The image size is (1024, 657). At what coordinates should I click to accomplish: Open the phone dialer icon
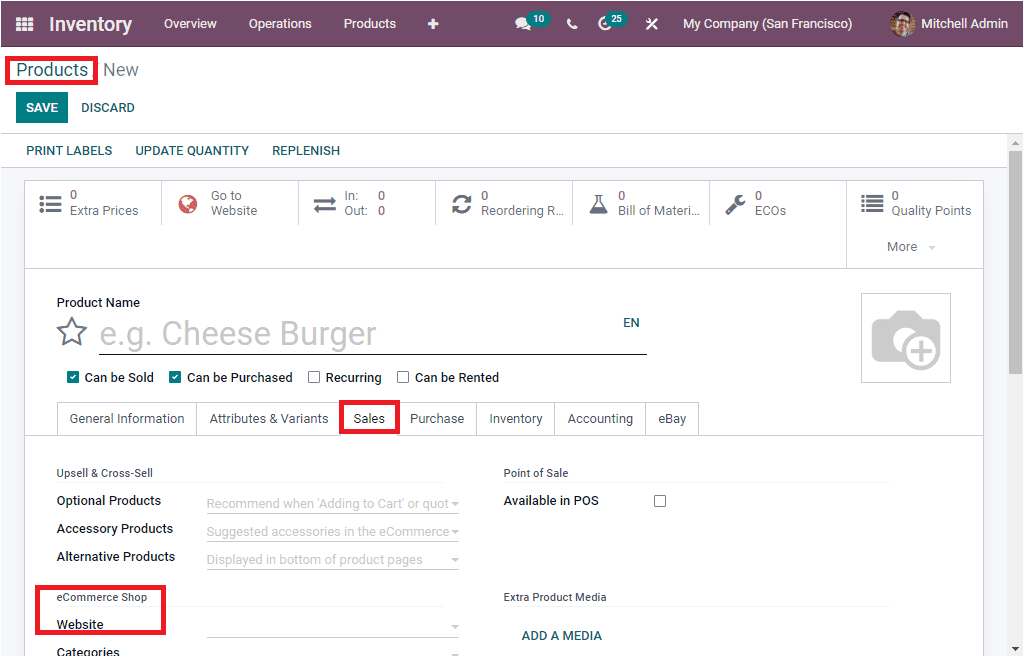pyautogui.click(x=572, y=23)
